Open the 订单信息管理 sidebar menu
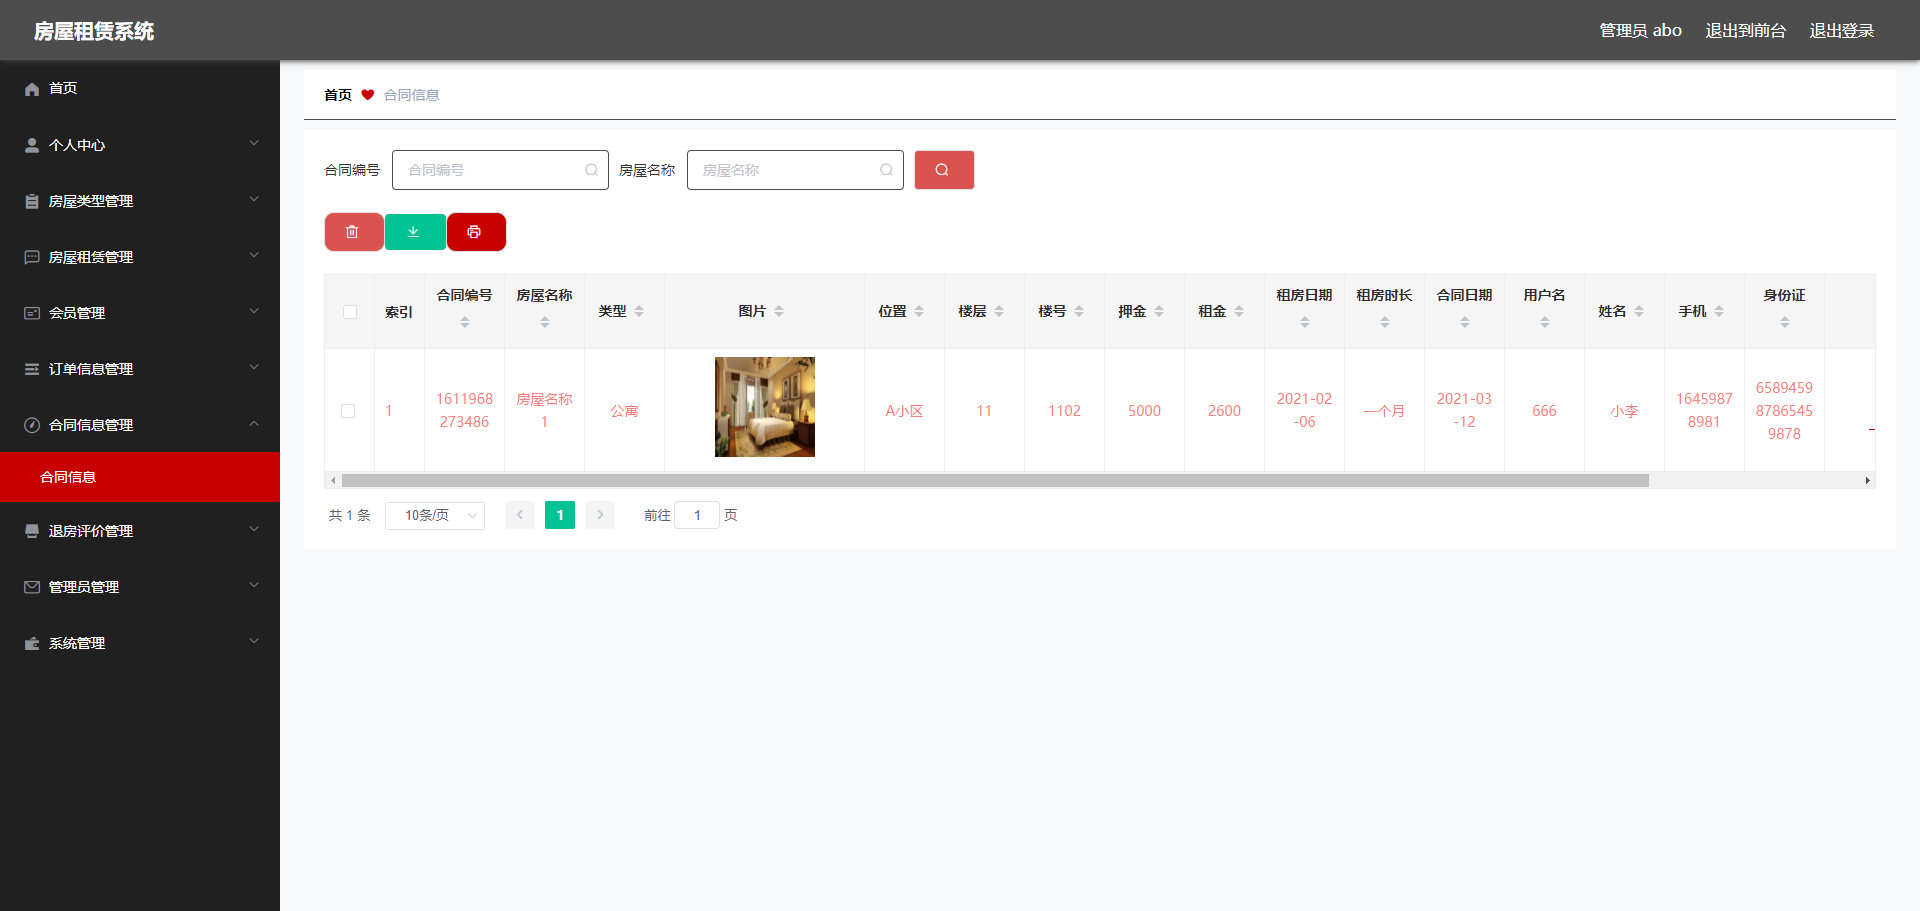Screen dimensions: 1920x911 (x=140, y=369)
